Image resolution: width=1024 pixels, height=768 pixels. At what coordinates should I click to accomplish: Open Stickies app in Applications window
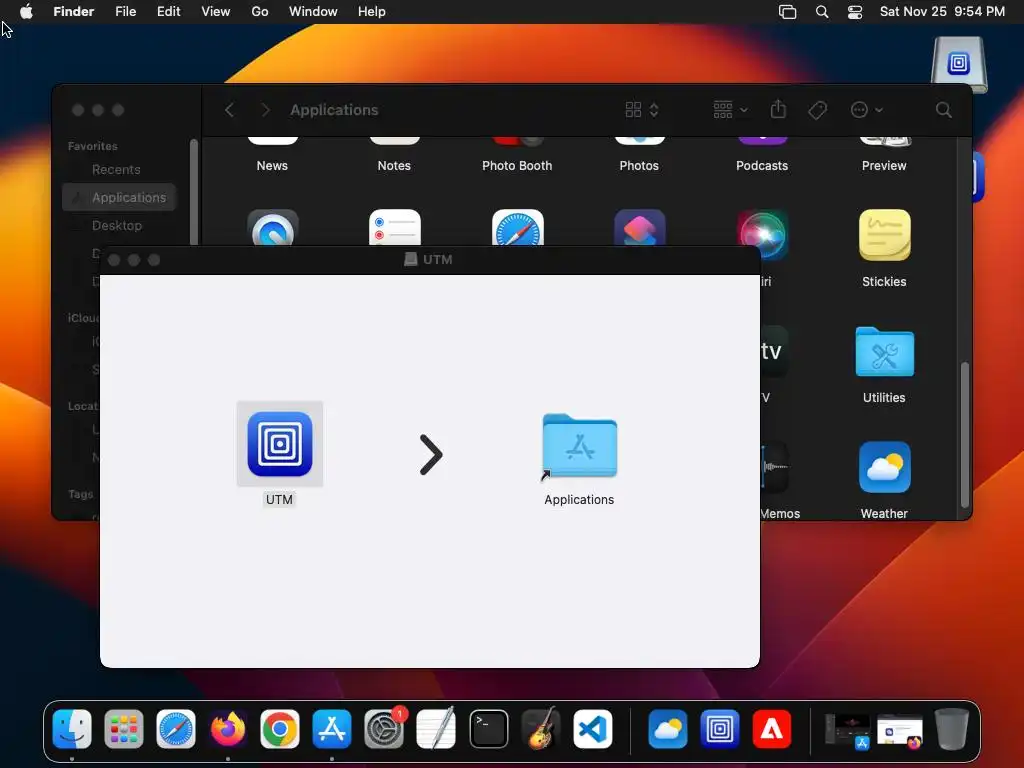pyautogui.click(x=884, y=235)
